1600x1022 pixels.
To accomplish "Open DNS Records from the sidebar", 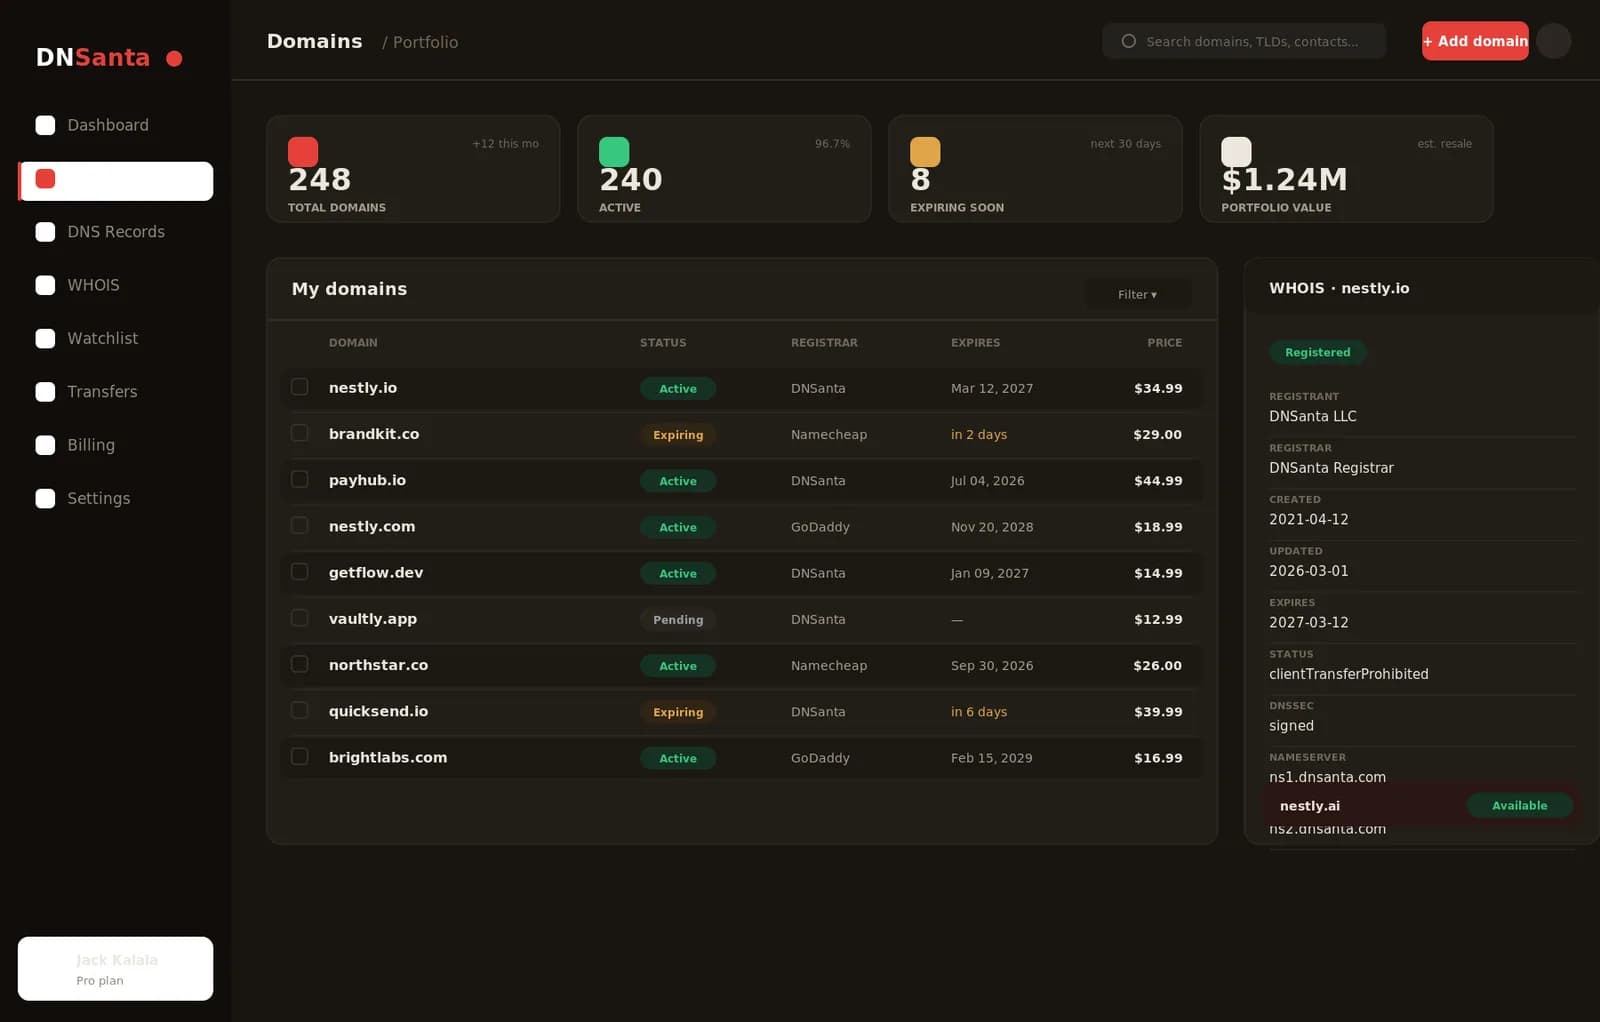I will pyautogui.click(x=115, y=232).
